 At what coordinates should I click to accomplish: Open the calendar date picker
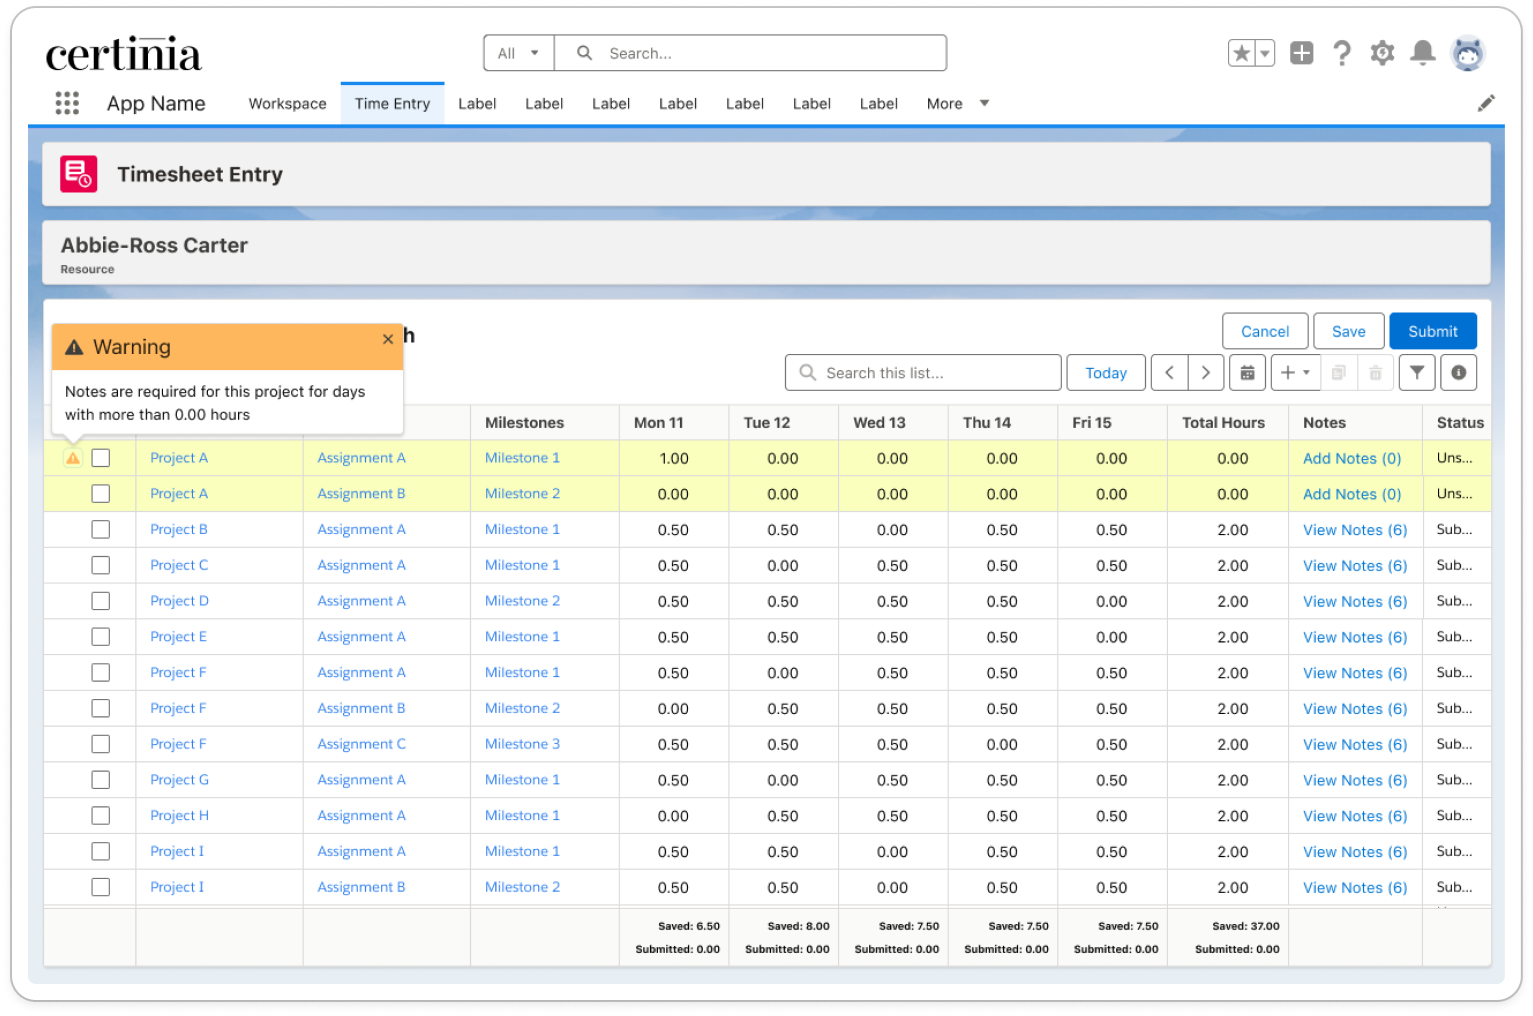(x=1247, y=372)
